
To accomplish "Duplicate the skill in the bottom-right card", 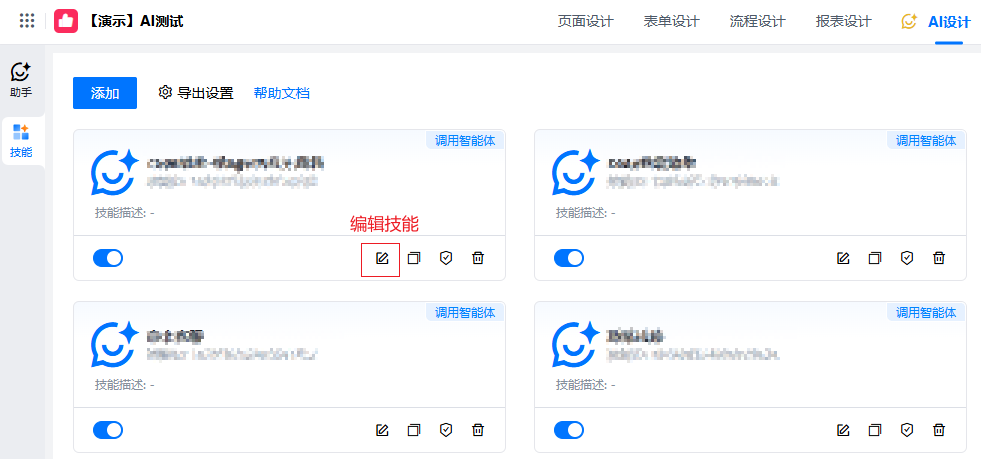I will pos(875,430).
